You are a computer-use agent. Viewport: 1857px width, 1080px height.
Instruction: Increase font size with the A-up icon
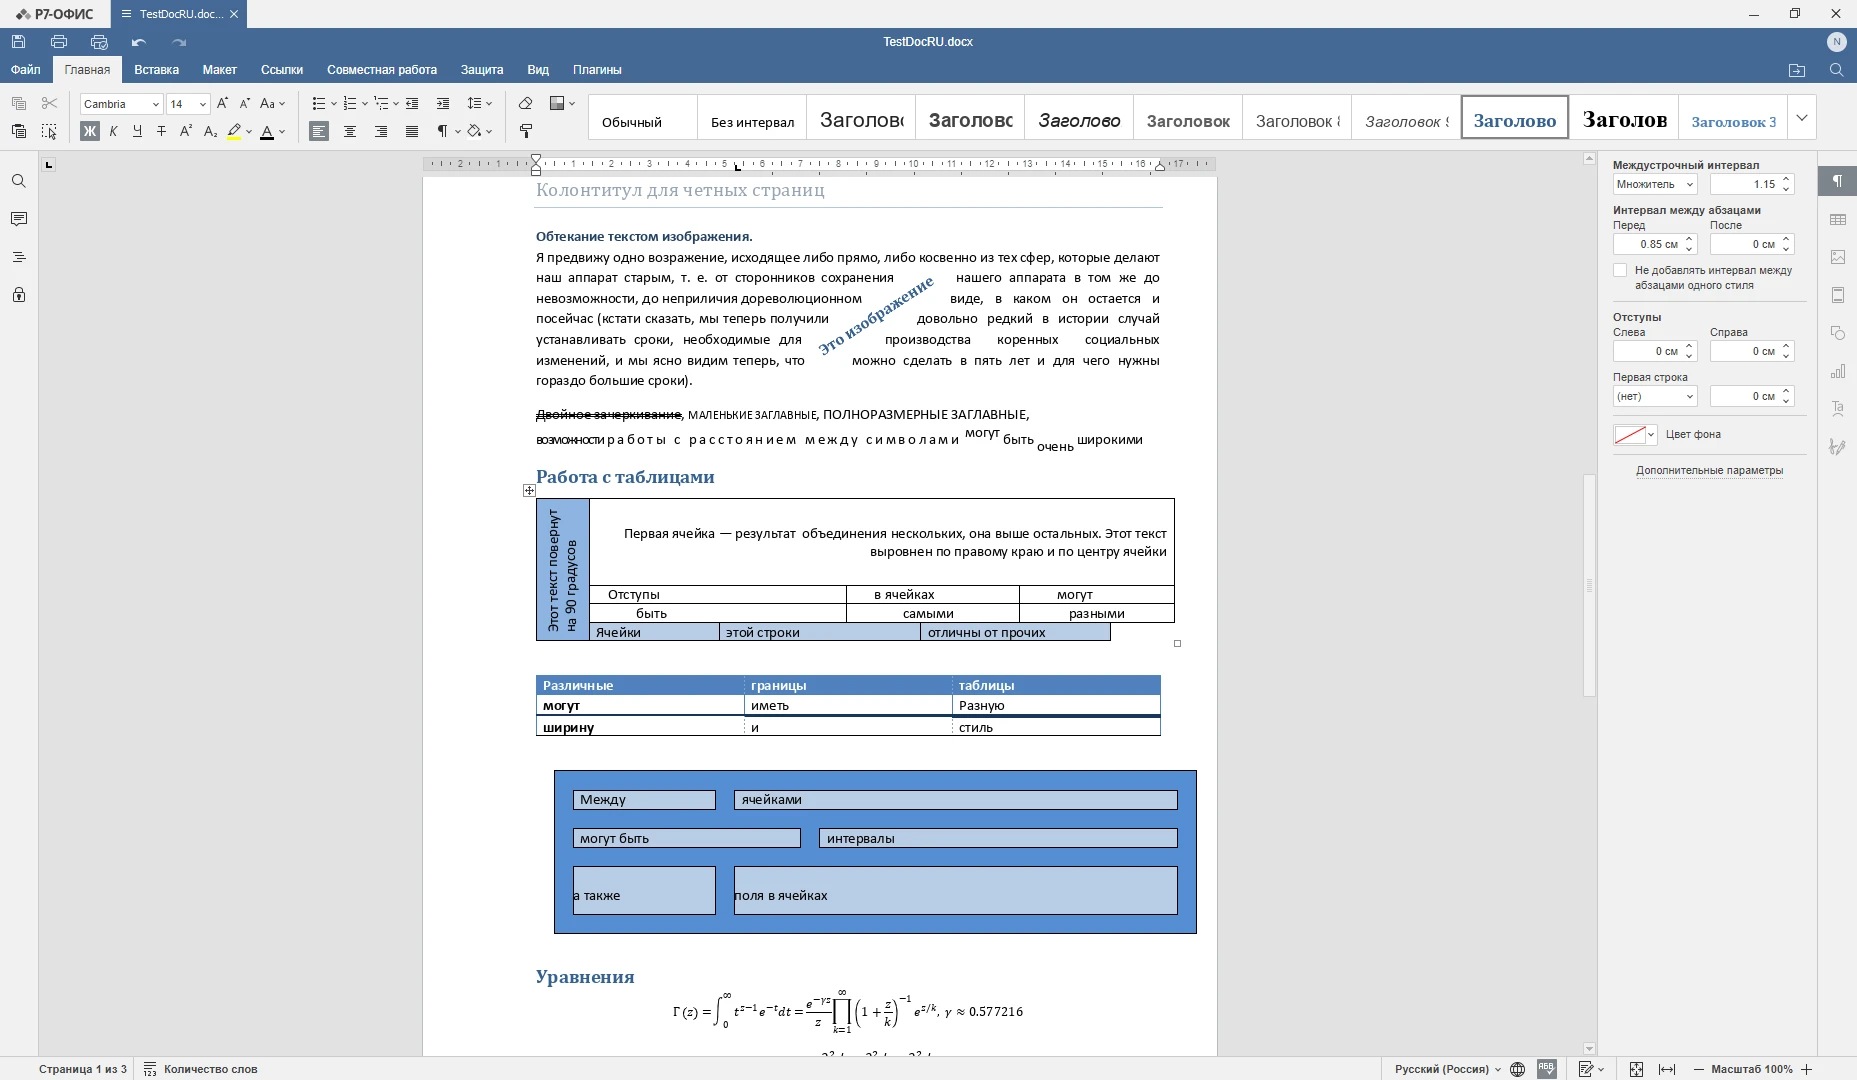(x=222, y=103)
